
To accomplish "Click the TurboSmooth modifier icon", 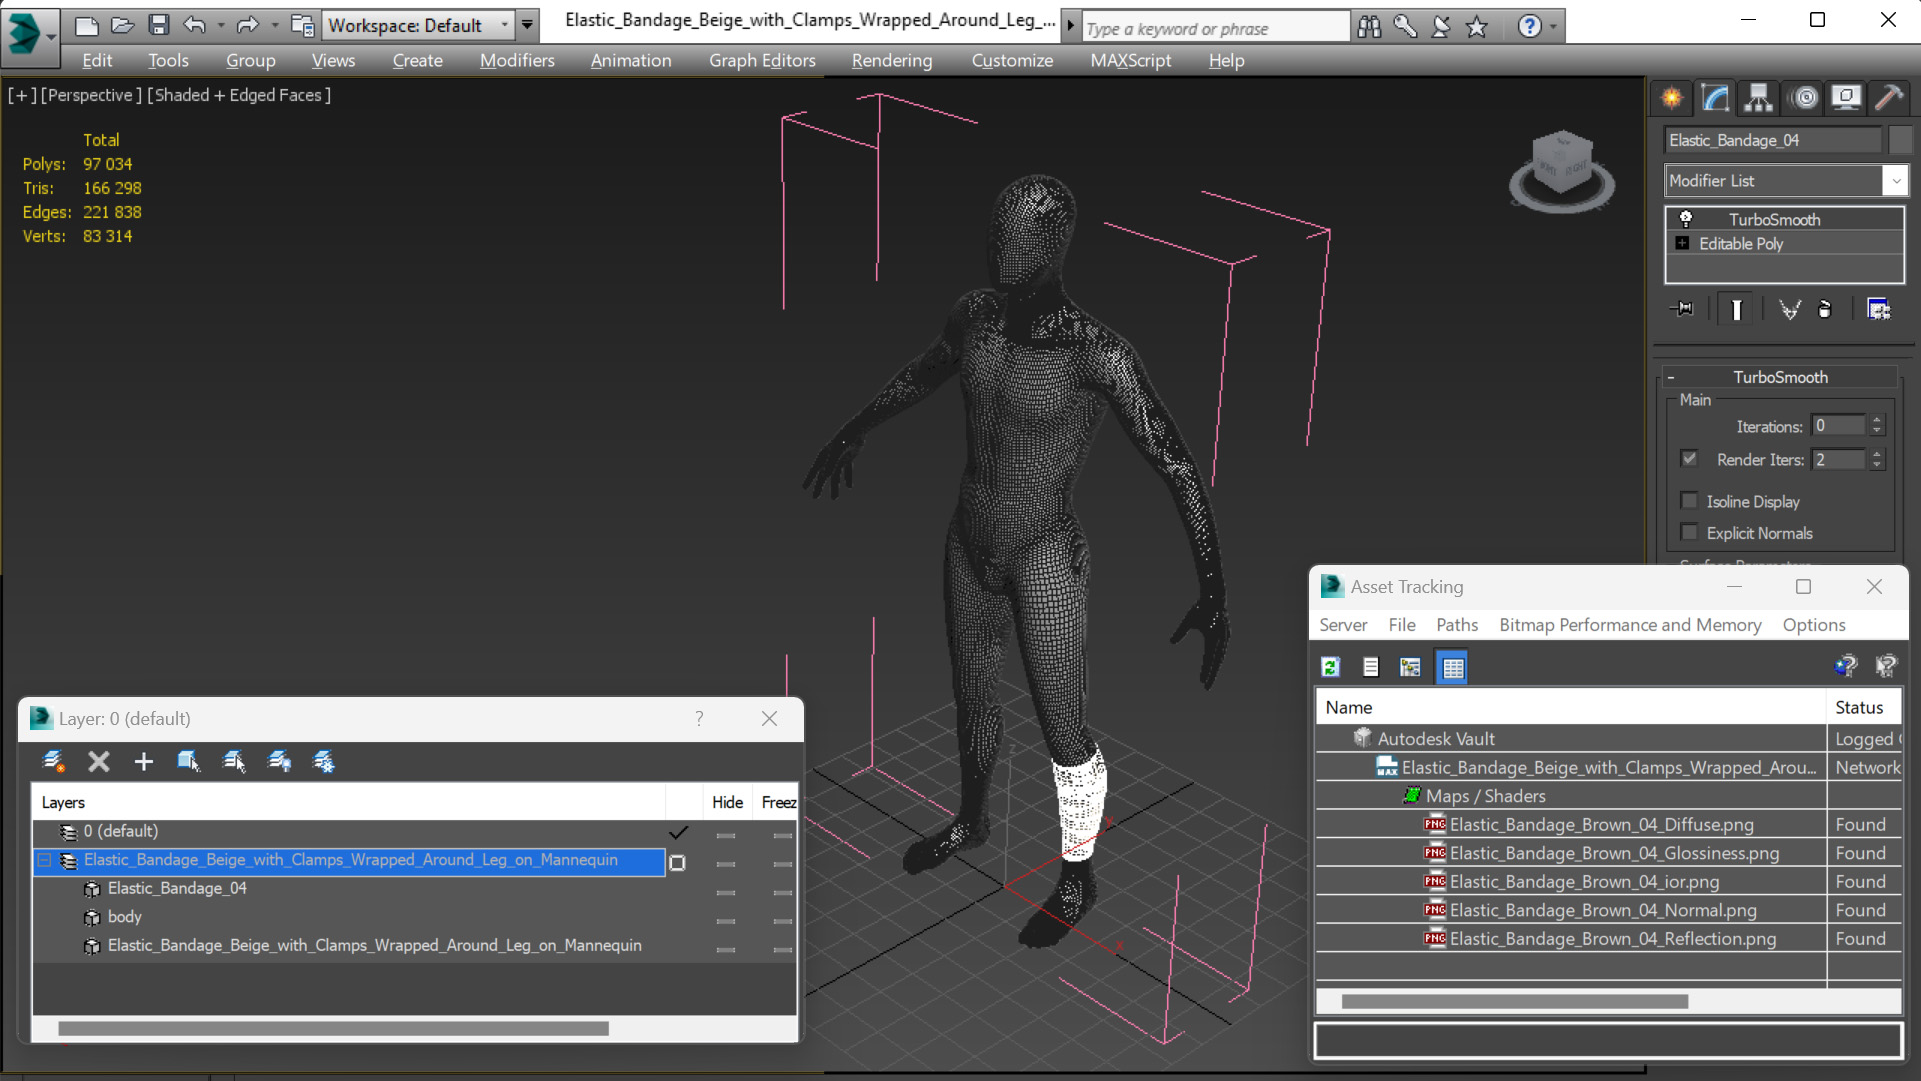I will pos(1685,218).
